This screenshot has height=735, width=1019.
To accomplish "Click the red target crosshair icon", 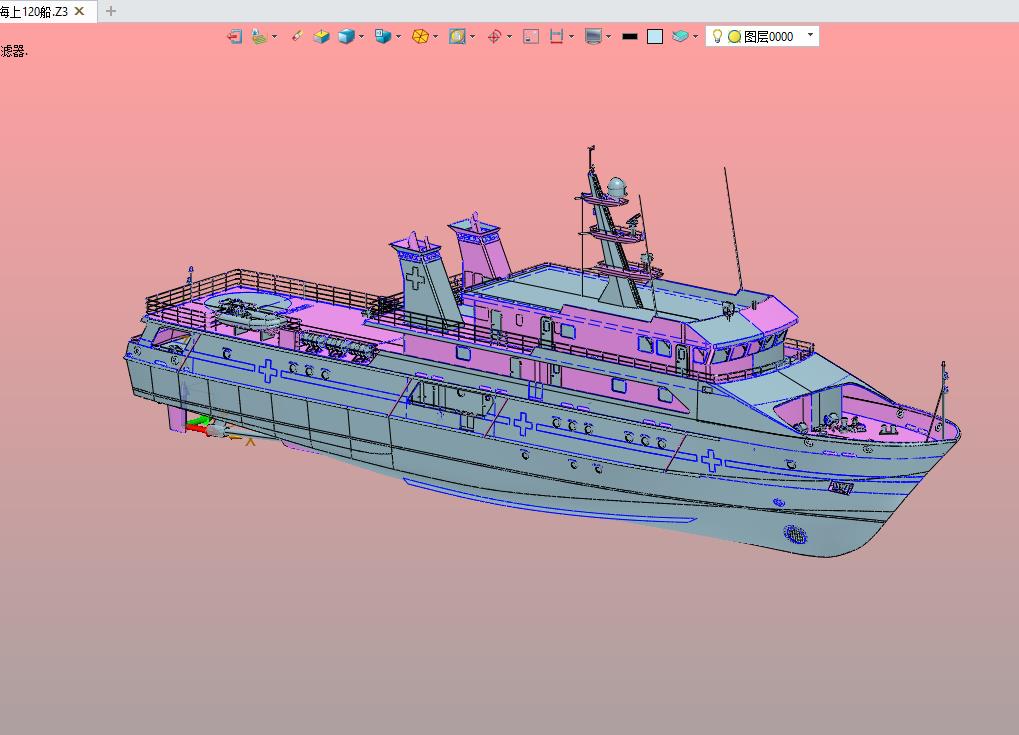I will point(494,36).
